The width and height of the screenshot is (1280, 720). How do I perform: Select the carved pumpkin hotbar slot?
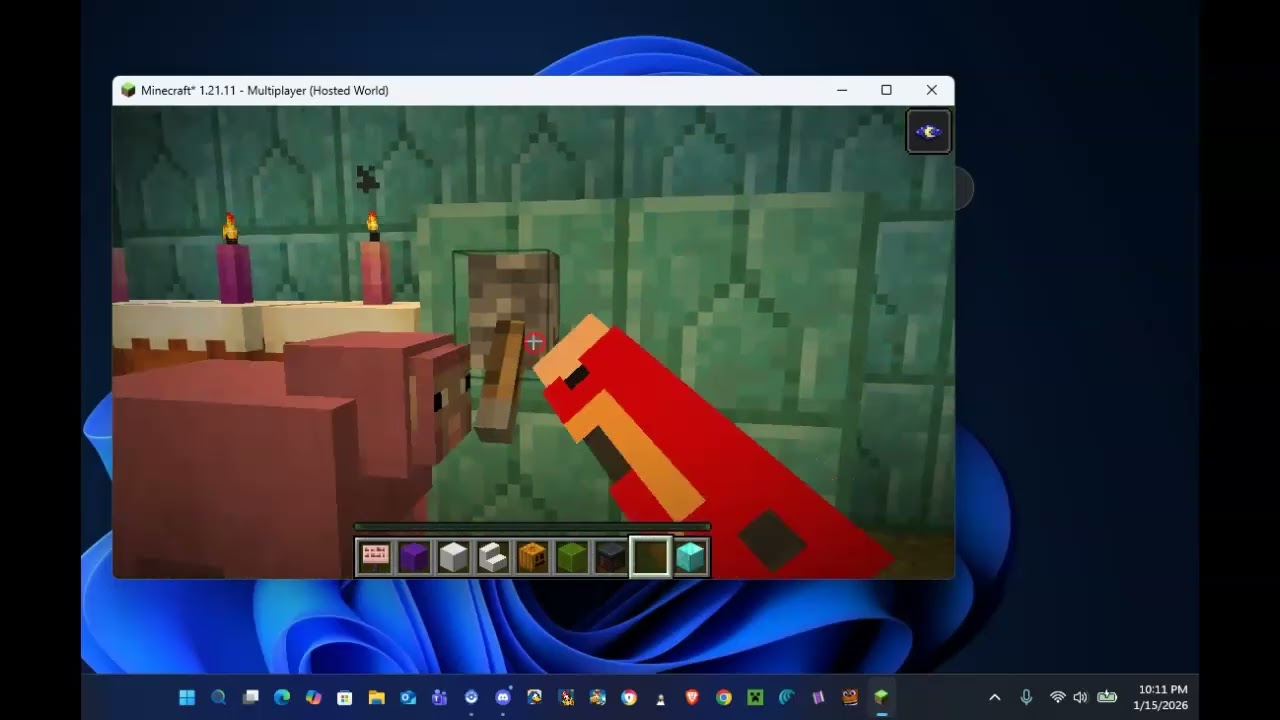(532, 557)
